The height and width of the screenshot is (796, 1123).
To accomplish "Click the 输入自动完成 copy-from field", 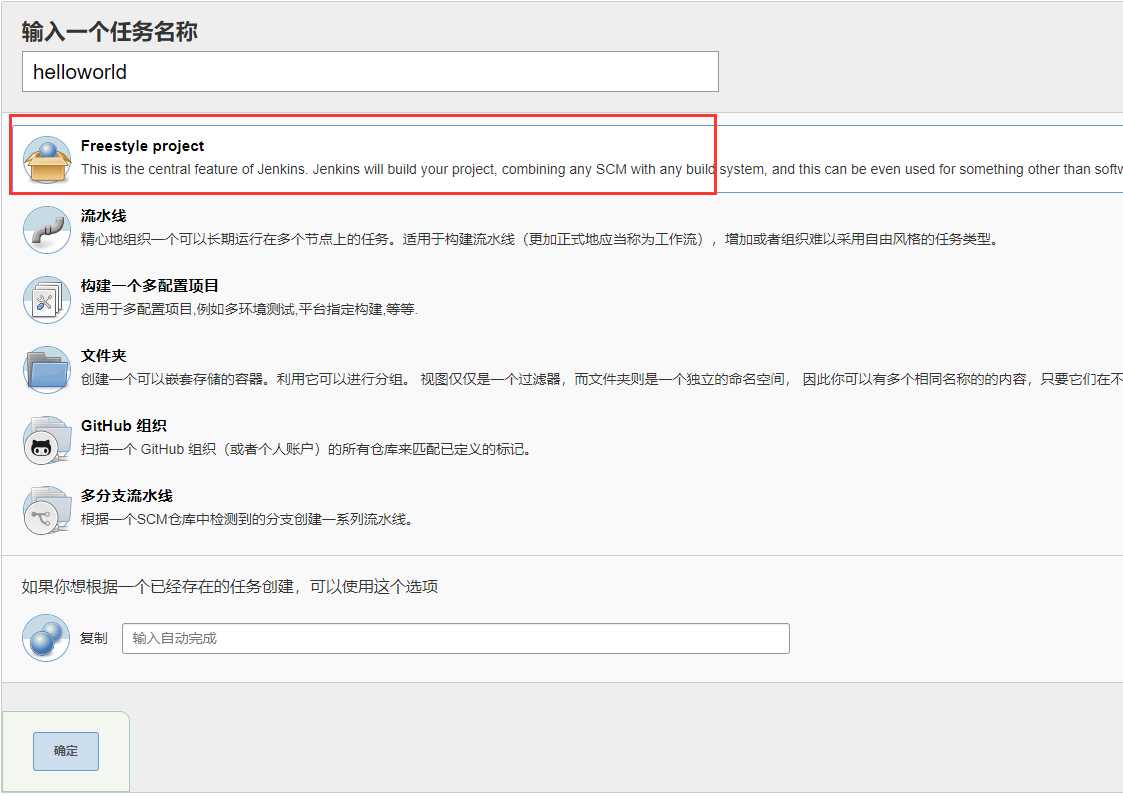I will coord(456,638).
